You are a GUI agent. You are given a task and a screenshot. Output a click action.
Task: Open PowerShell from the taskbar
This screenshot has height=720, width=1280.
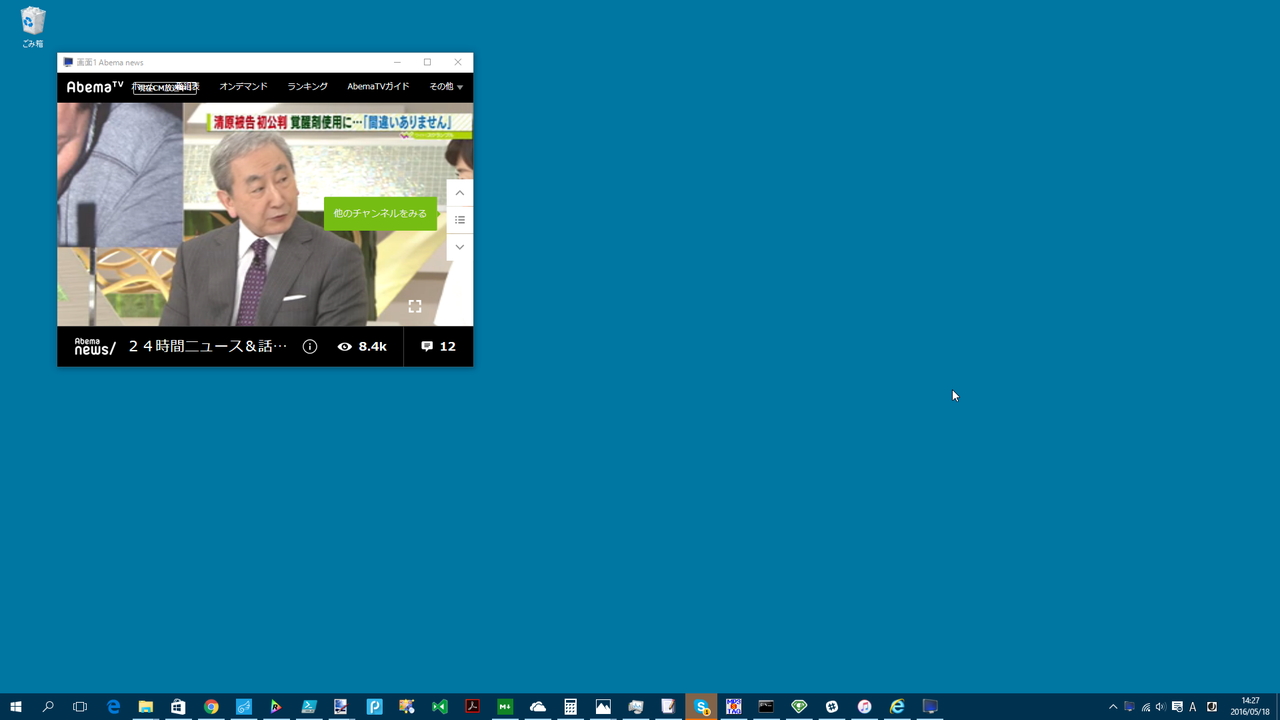click(309, 707)
